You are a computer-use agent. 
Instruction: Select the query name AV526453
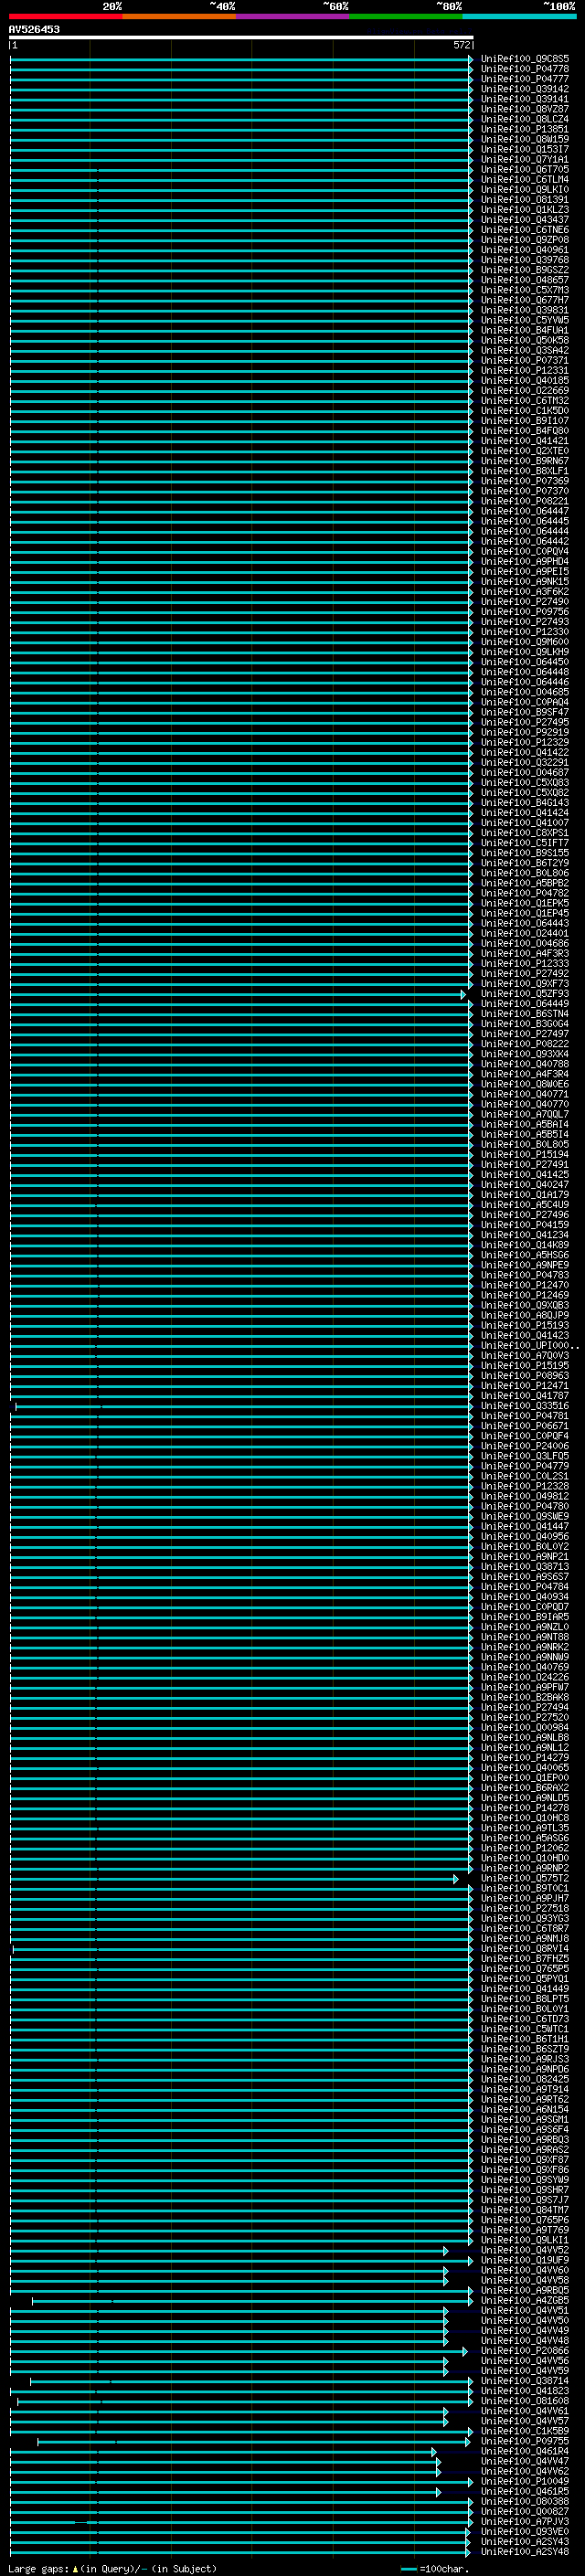click(34, 30)
